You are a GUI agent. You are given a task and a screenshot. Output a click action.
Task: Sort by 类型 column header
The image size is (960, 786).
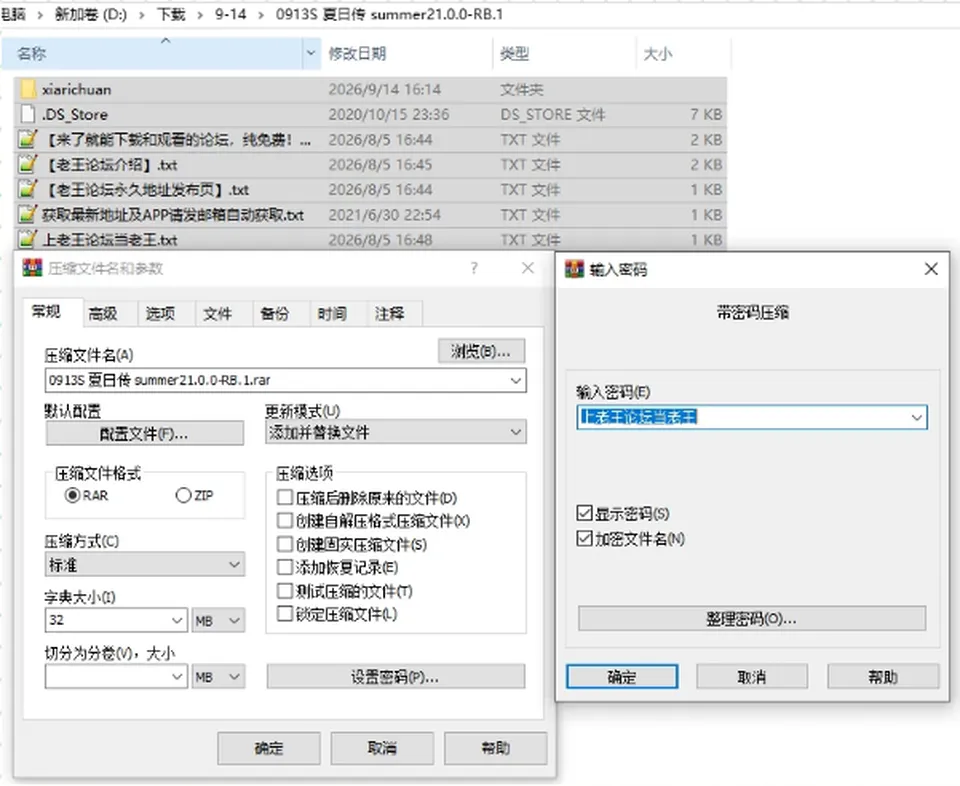[514, 53]
